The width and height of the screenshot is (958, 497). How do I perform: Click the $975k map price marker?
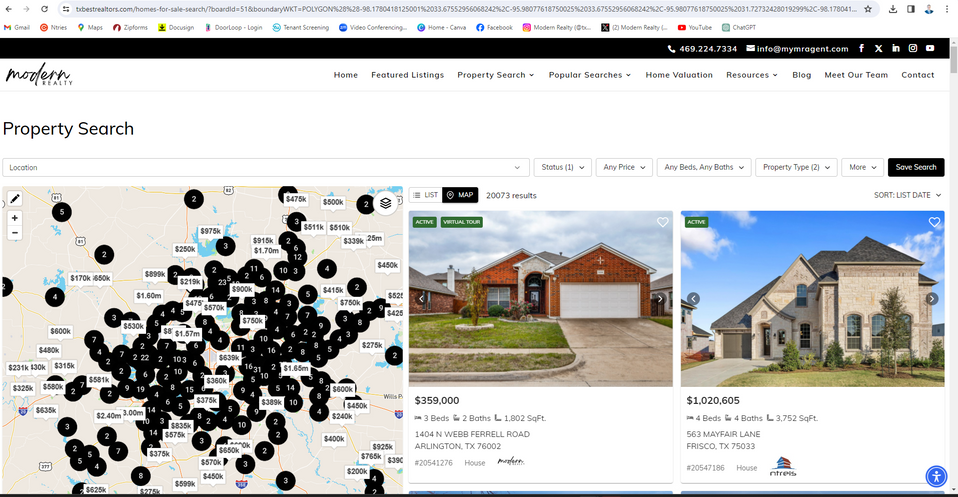click(211, 231)
